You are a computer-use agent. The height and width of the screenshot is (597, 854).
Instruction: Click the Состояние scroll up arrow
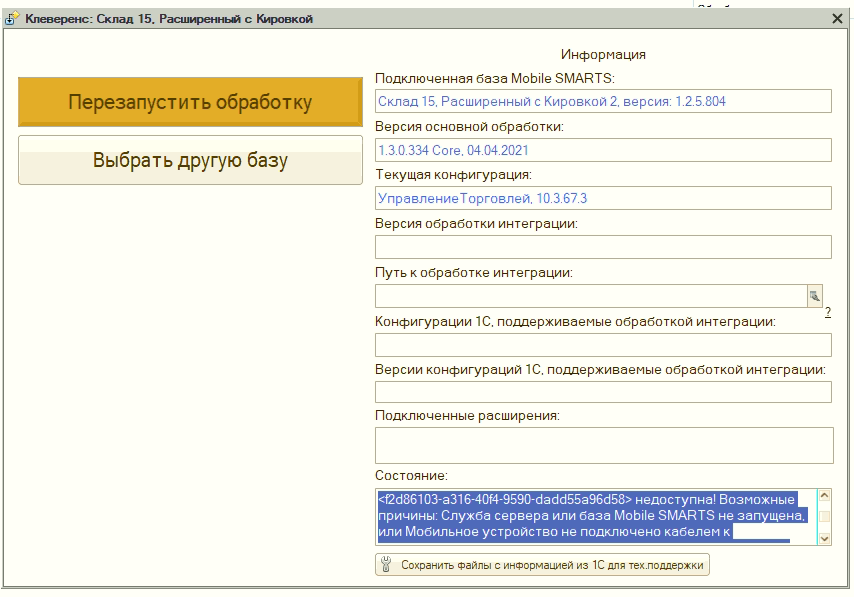tap(825, 495)
